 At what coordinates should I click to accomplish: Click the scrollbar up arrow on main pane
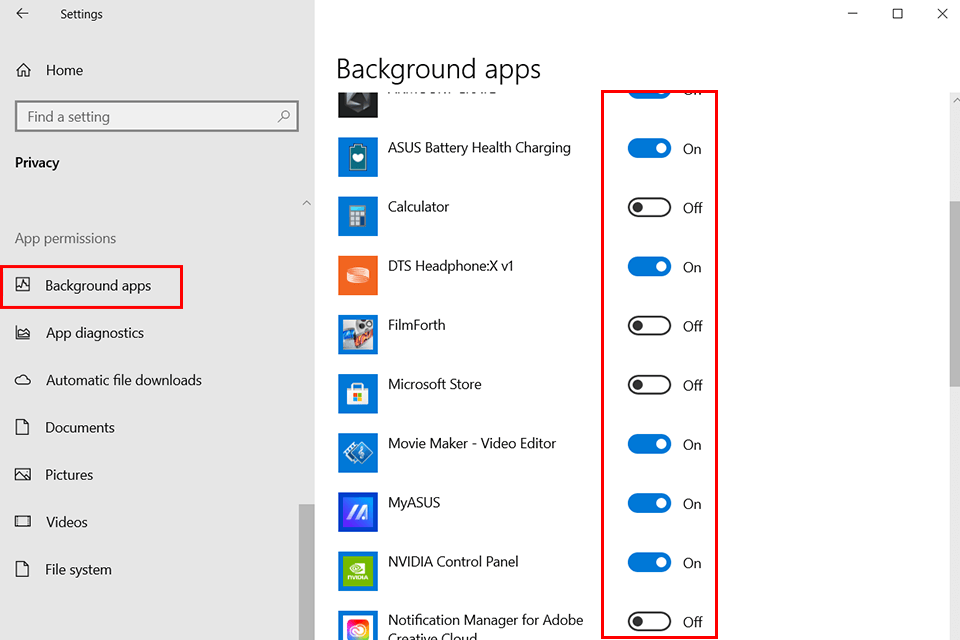pos(955,100)
